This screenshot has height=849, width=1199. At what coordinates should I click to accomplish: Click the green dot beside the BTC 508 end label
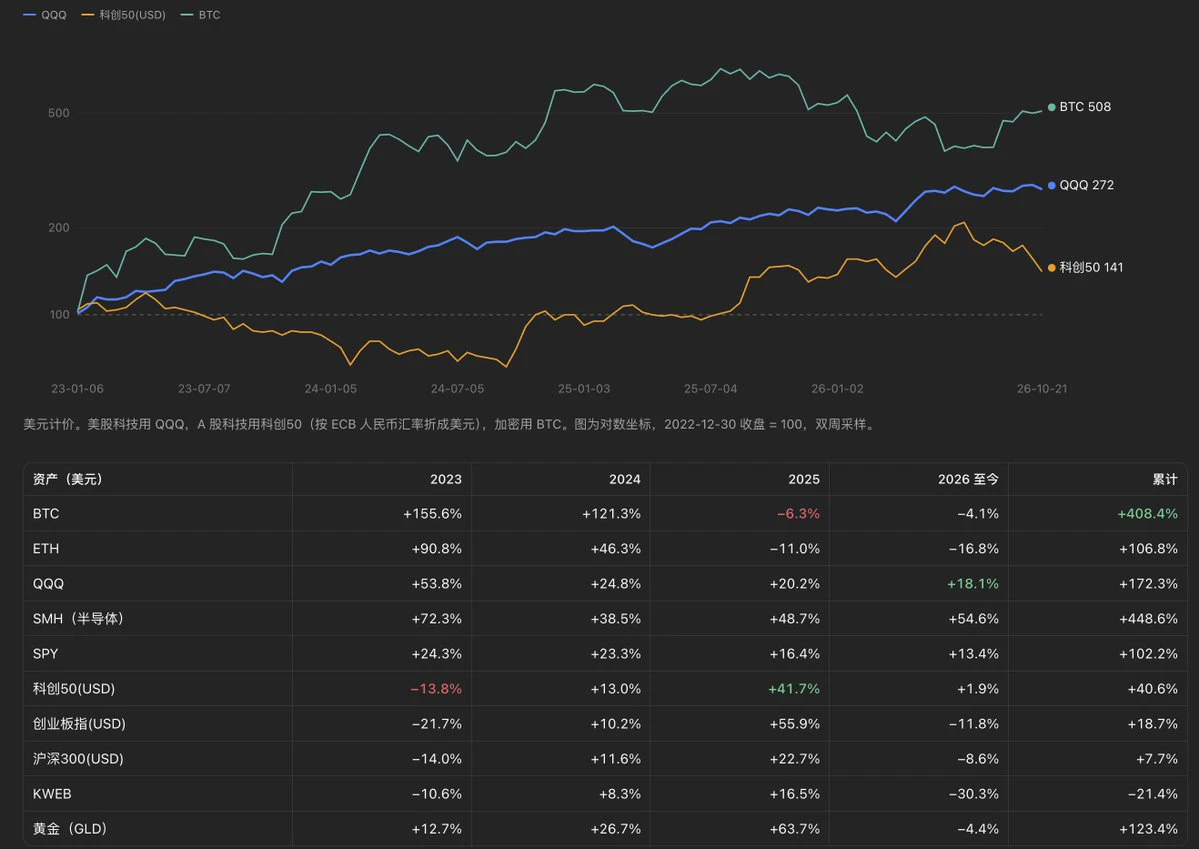[x=1051, y=107]
